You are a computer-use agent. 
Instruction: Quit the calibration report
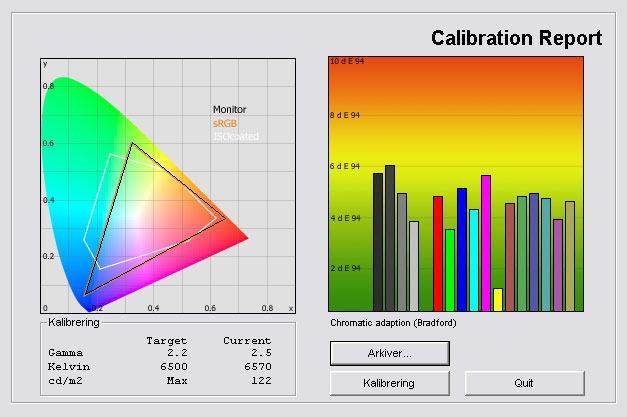[525, 383]
